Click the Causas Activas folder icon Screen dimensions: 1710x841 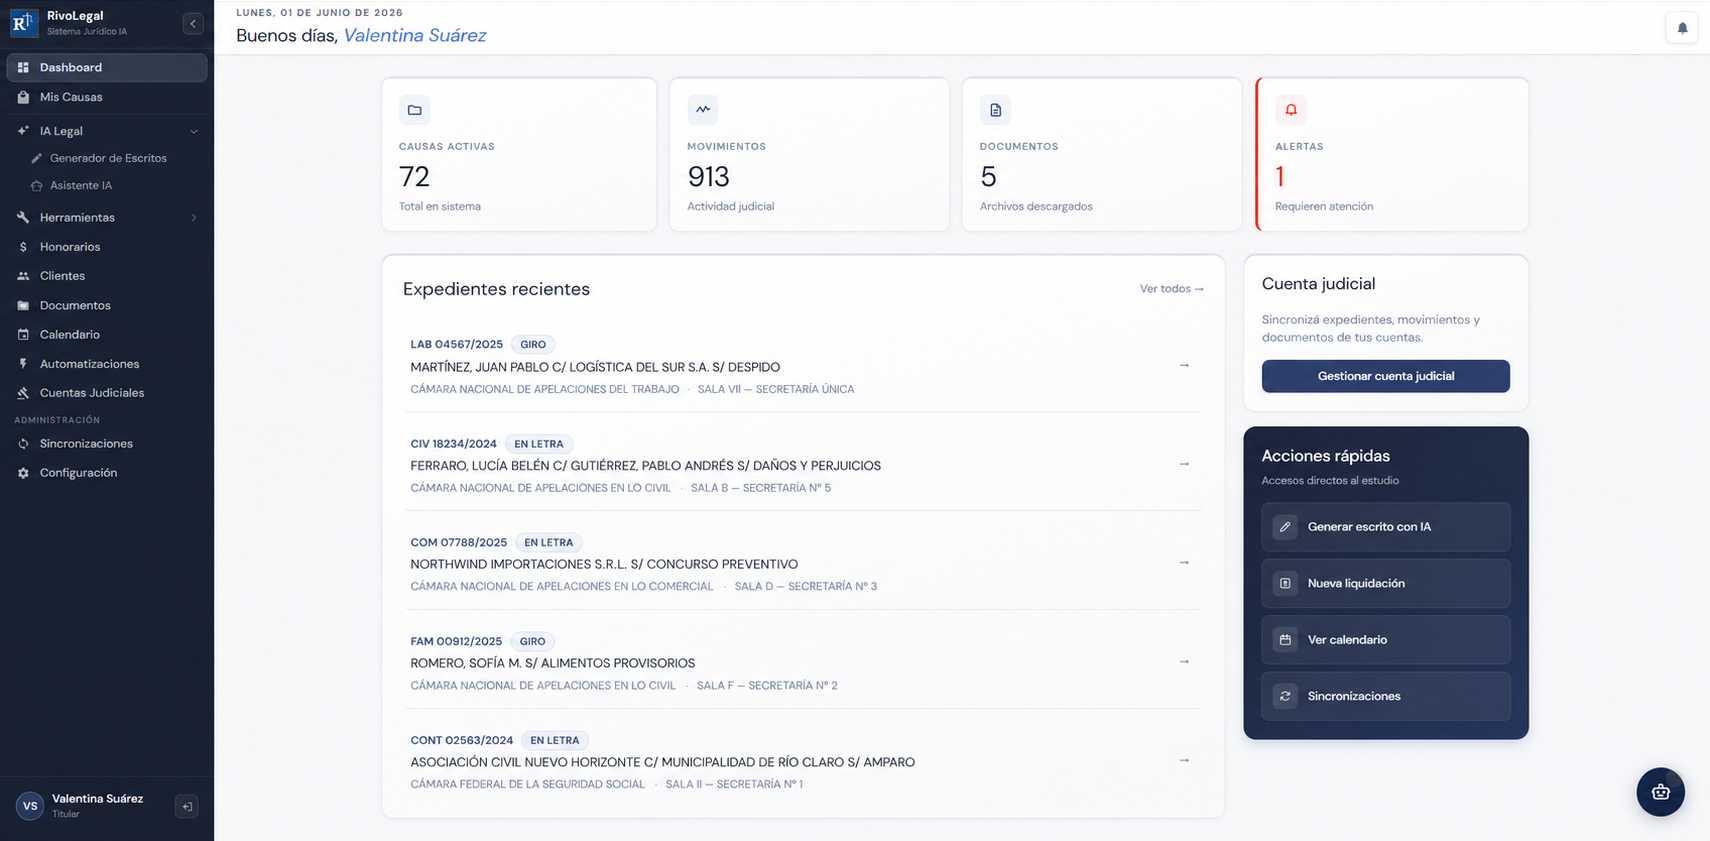click(414, 110)
